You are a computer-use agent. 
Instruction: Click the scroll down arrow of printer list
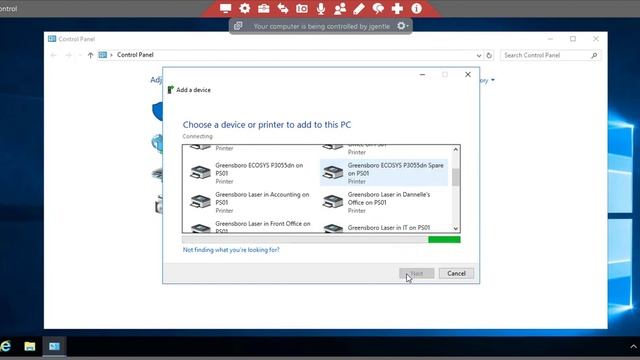[456, 229]
